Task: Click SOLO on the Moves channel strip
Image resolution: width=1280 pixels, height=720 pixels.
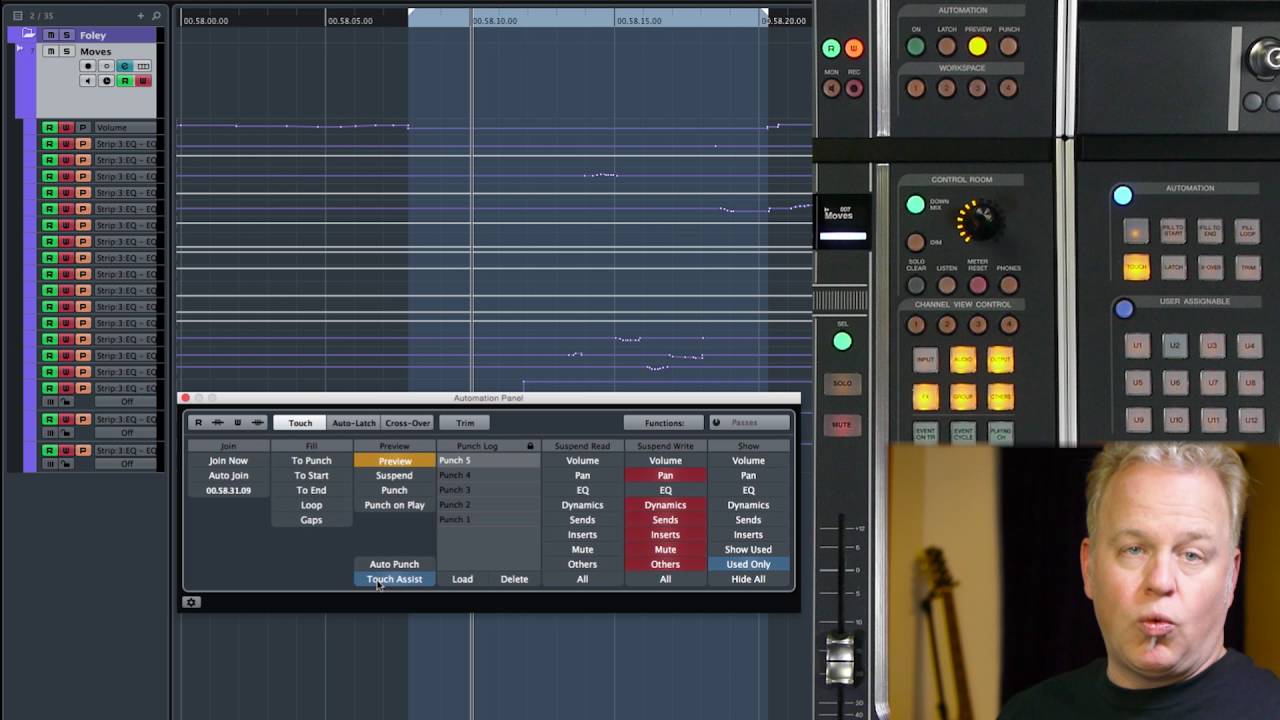Action: pos(842,383)
